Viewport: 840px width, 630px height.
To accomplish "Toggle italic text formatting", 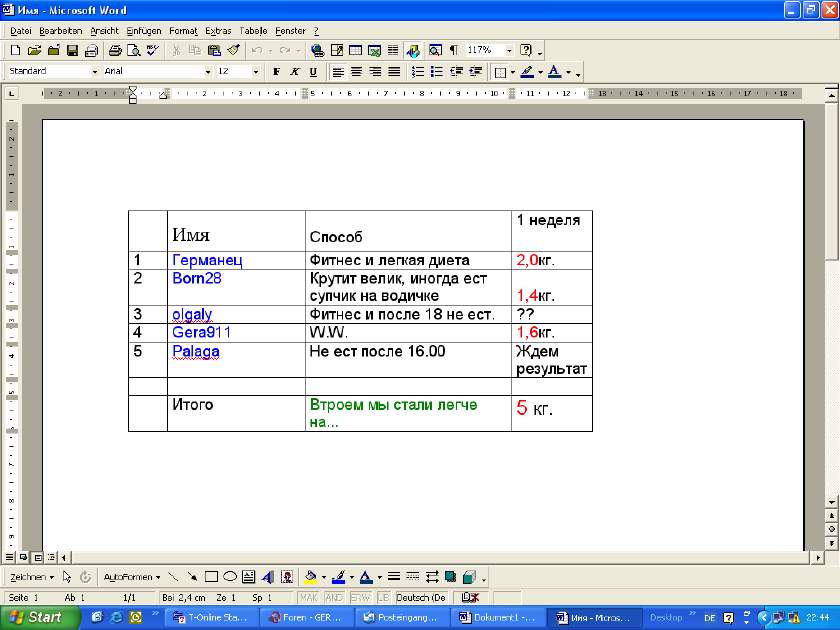I will (x=295, y=72).
